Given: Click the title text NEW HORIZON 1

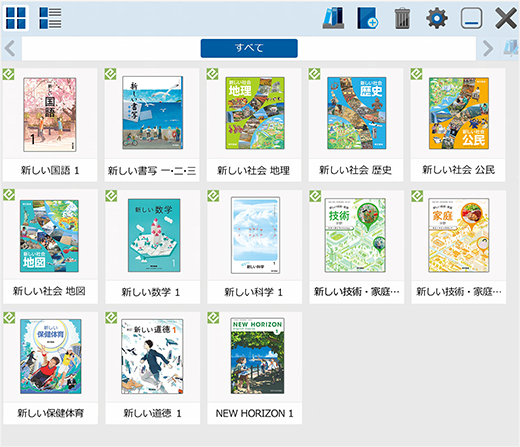Looking at the screenshot, I should click(254, 413).
